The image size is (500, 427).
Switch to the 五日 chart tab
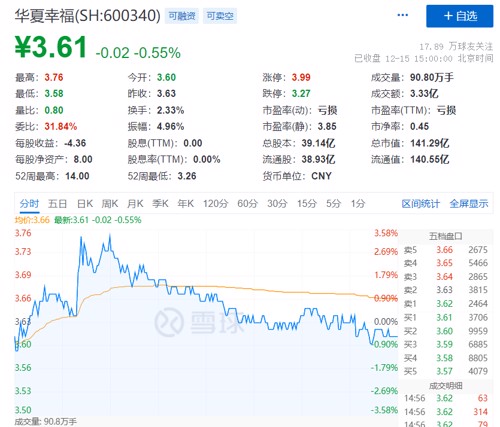tap(57, 203)
